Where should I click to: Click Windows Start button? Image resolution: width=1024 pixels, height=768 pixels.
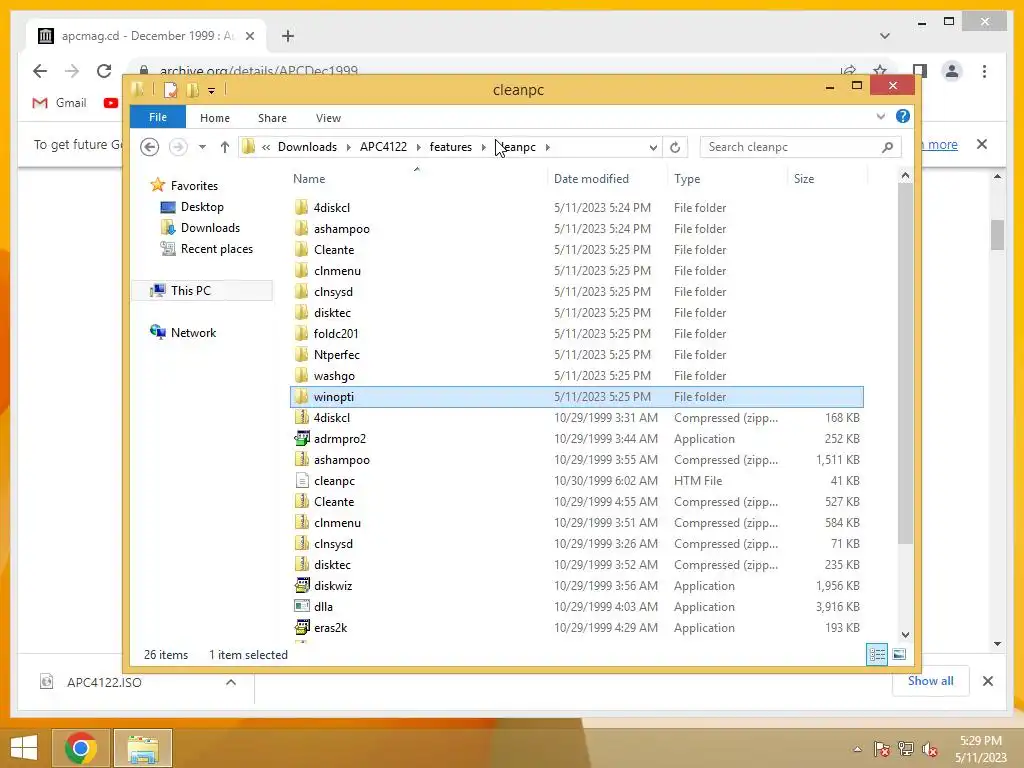click(24, 748)
